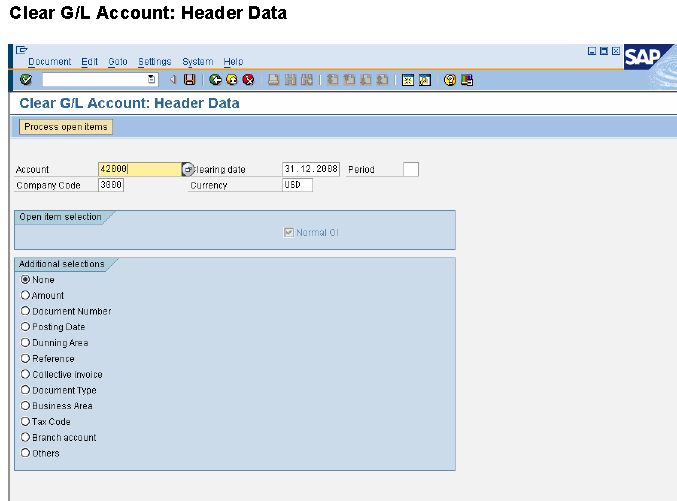Viewport: 677px width, 501px height.
Task: Click the small arrow left of the Save icon
Action: [x=173, y=79]
